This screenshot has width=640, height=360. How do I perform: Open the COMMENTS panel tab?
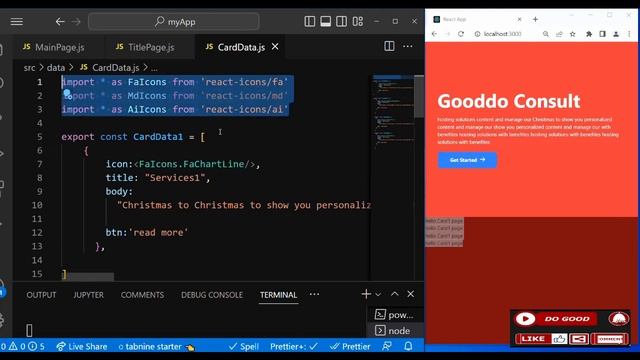point(142,295)
